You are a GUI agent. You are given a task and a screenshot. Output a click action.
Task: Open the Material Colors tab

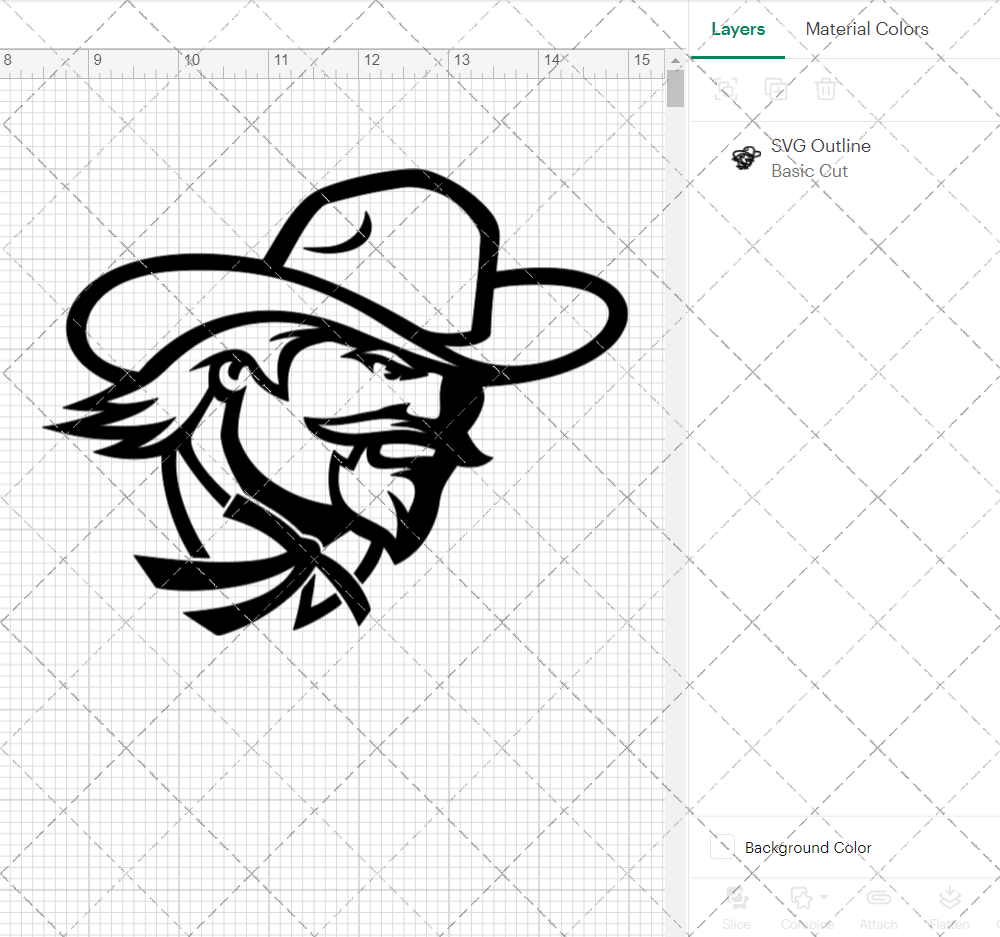click(x=867, y=29)
